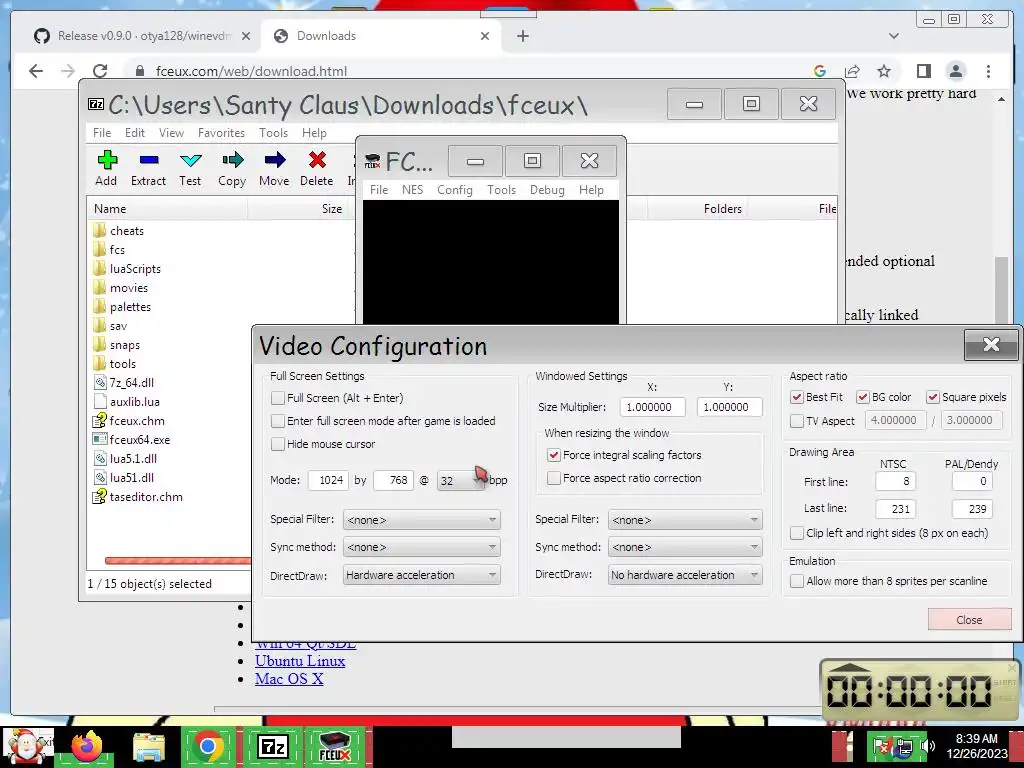Enable full screen mode after game loaded
Image resolution: width=1024 pixels, height=768 pixels.
tap(278, 421)
